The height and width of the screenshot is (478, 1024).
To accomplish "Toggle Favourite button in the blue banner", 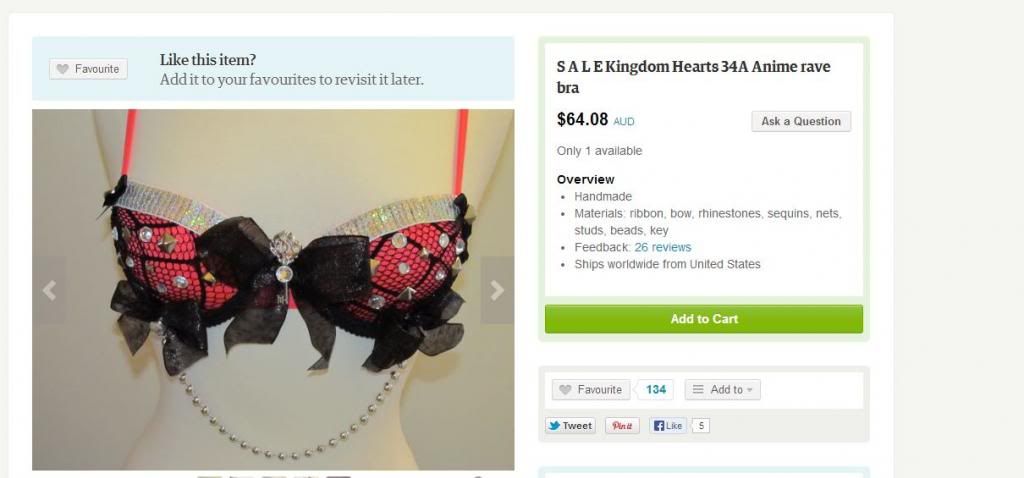I will click(x=88, y=69).
